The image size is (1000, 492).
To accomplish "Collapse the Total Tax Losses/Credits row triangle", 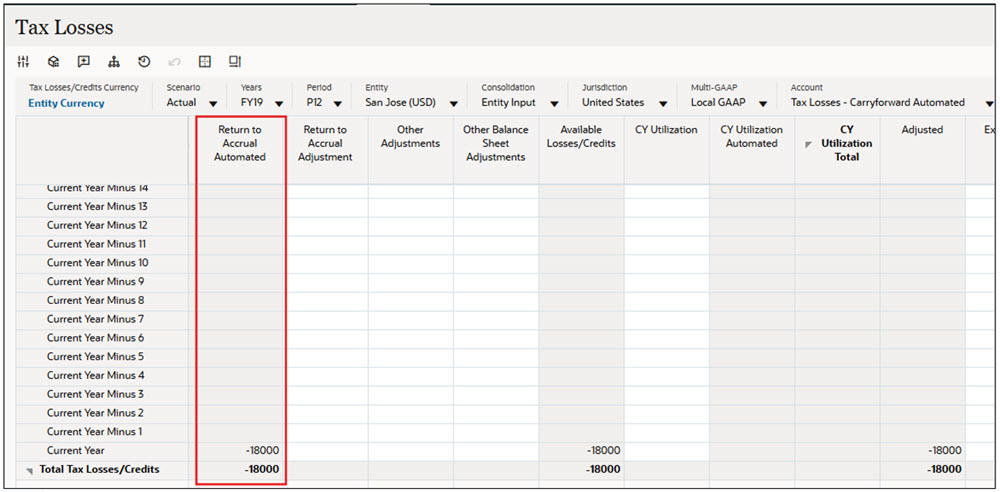I will point(29,471).
